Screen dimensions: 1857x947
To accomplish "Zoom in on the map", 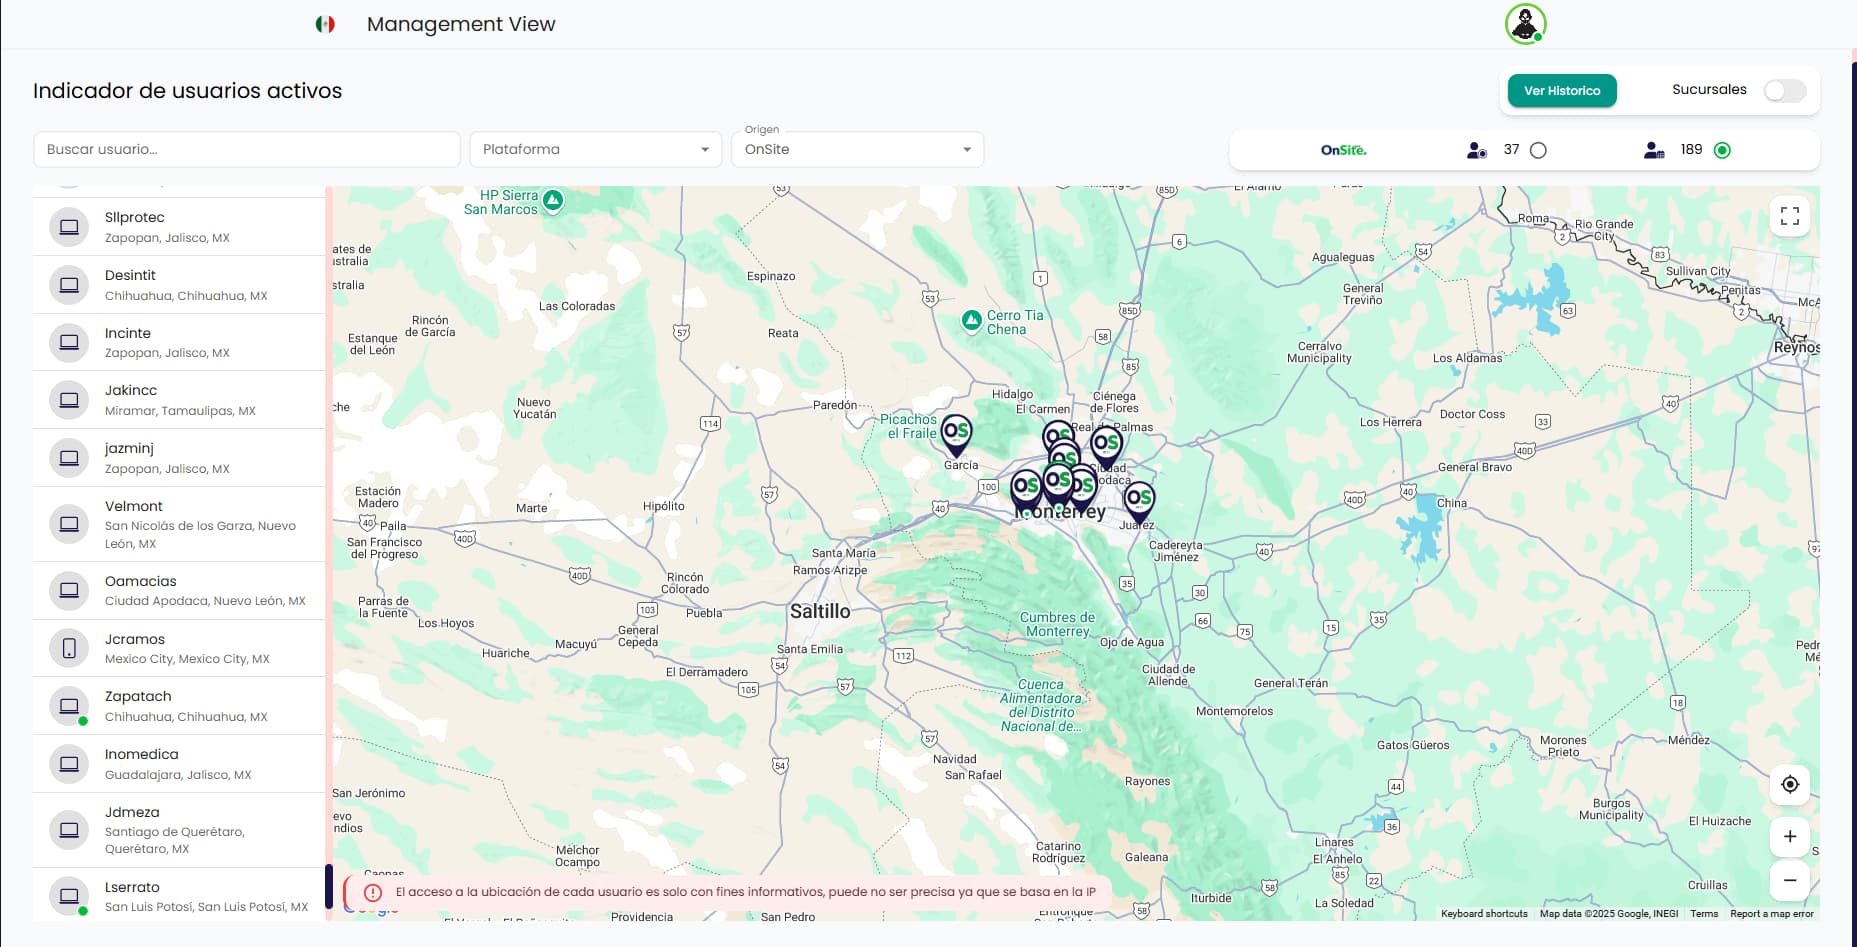I will coord(1790,837).
